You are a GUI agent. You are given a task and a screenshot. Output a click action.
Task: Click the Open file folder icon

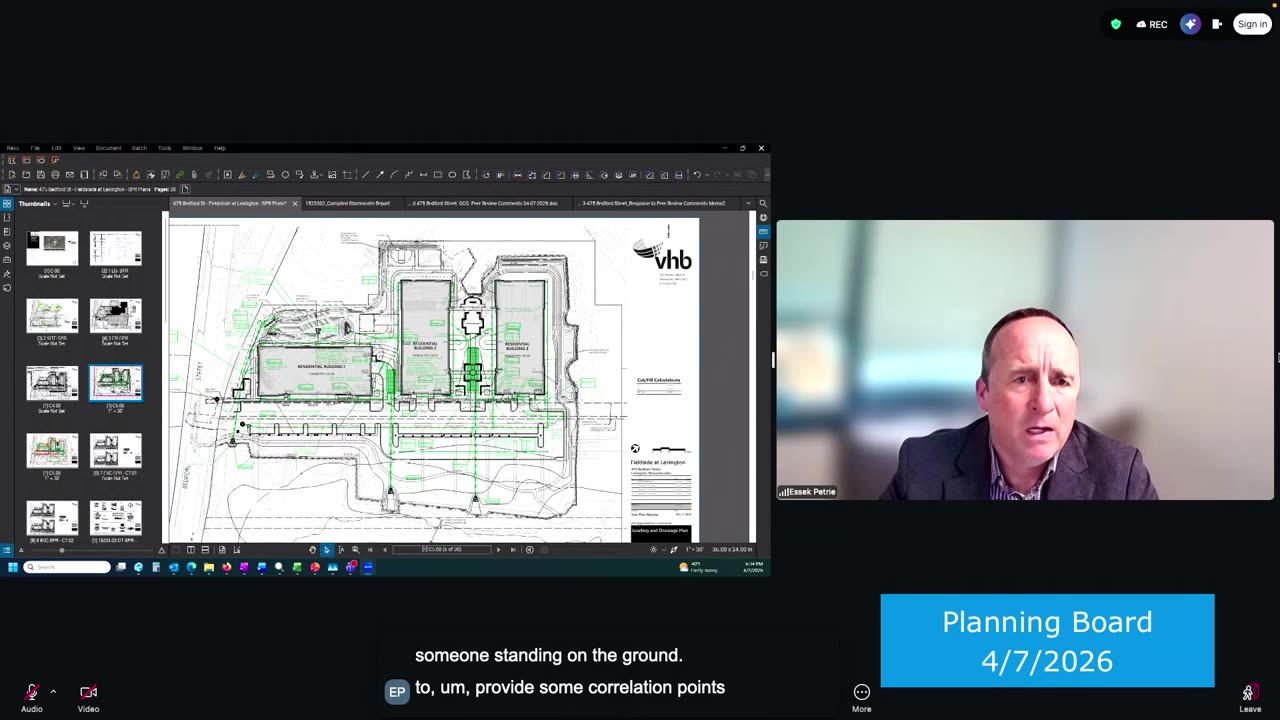point(26,175)
